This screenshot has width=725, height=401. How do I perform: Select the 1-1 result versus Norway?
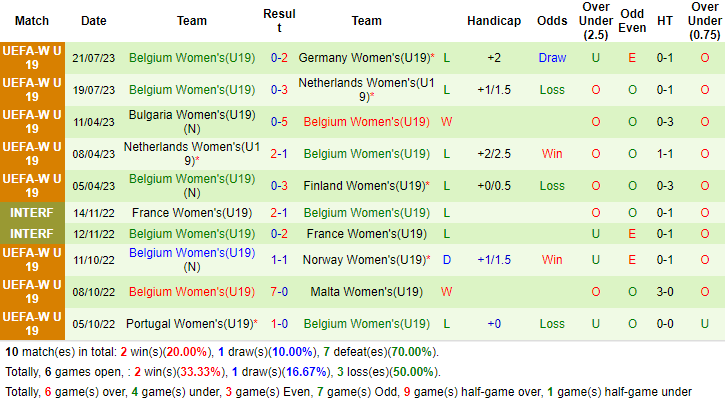(x=279, y=260)
